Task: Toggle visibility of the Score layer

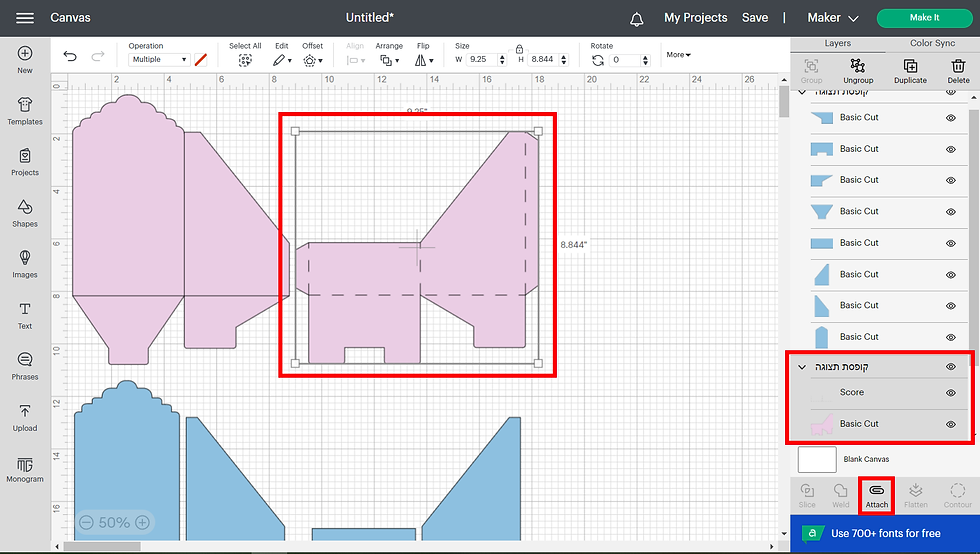Action: click(x=951, y=393)
